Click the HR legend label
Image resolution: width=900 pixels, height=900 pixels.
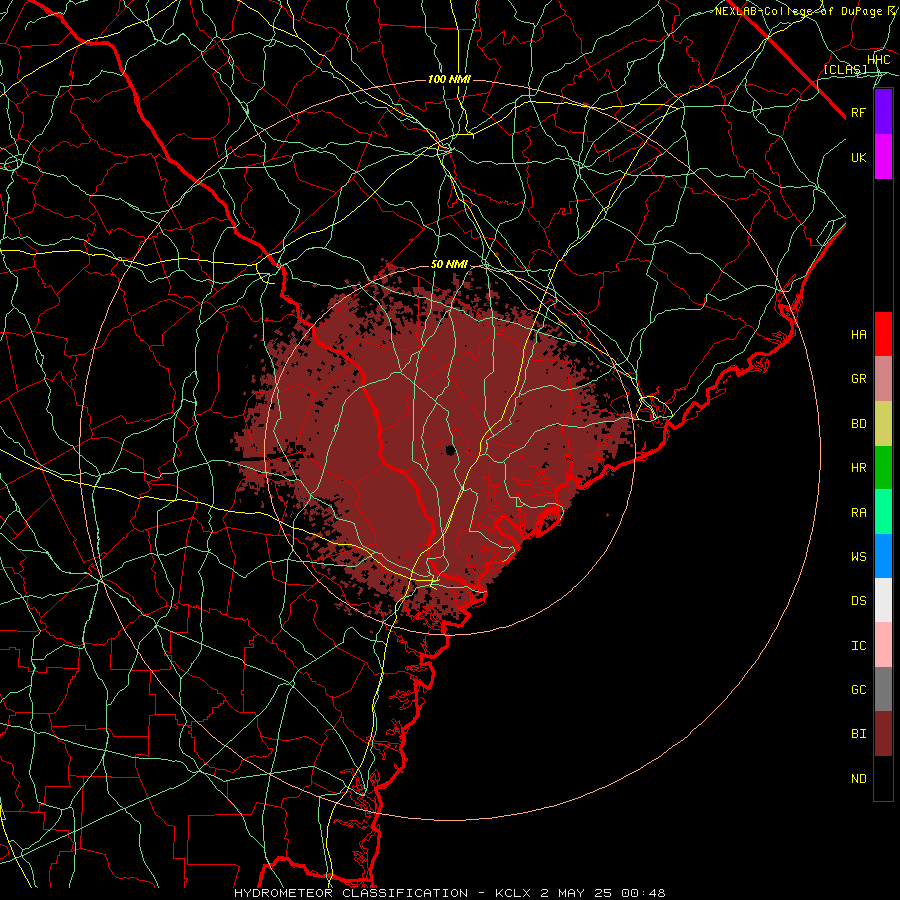pyautogui.click(x=859, y=468)
